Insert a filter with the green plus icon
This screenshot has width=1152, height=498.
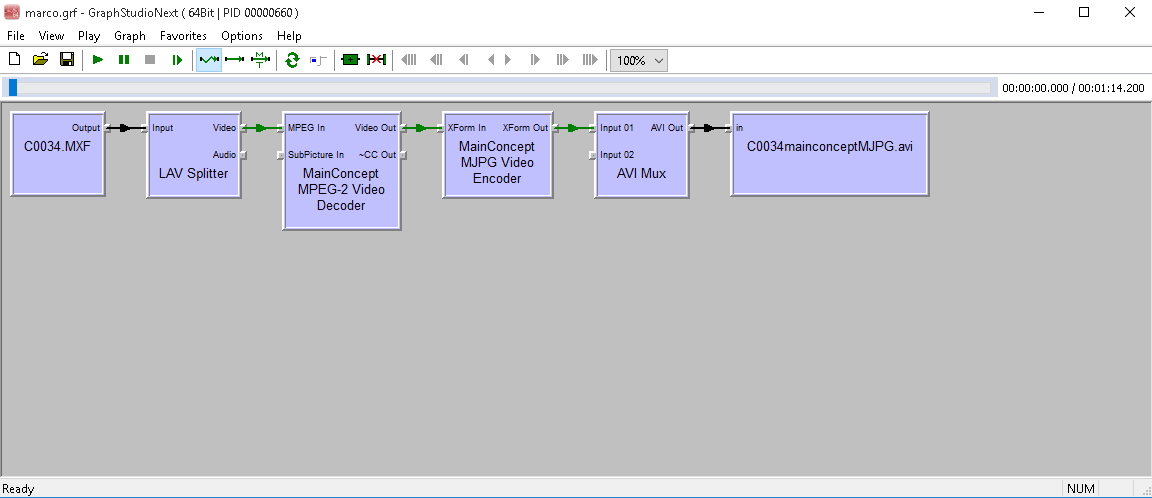350,60
